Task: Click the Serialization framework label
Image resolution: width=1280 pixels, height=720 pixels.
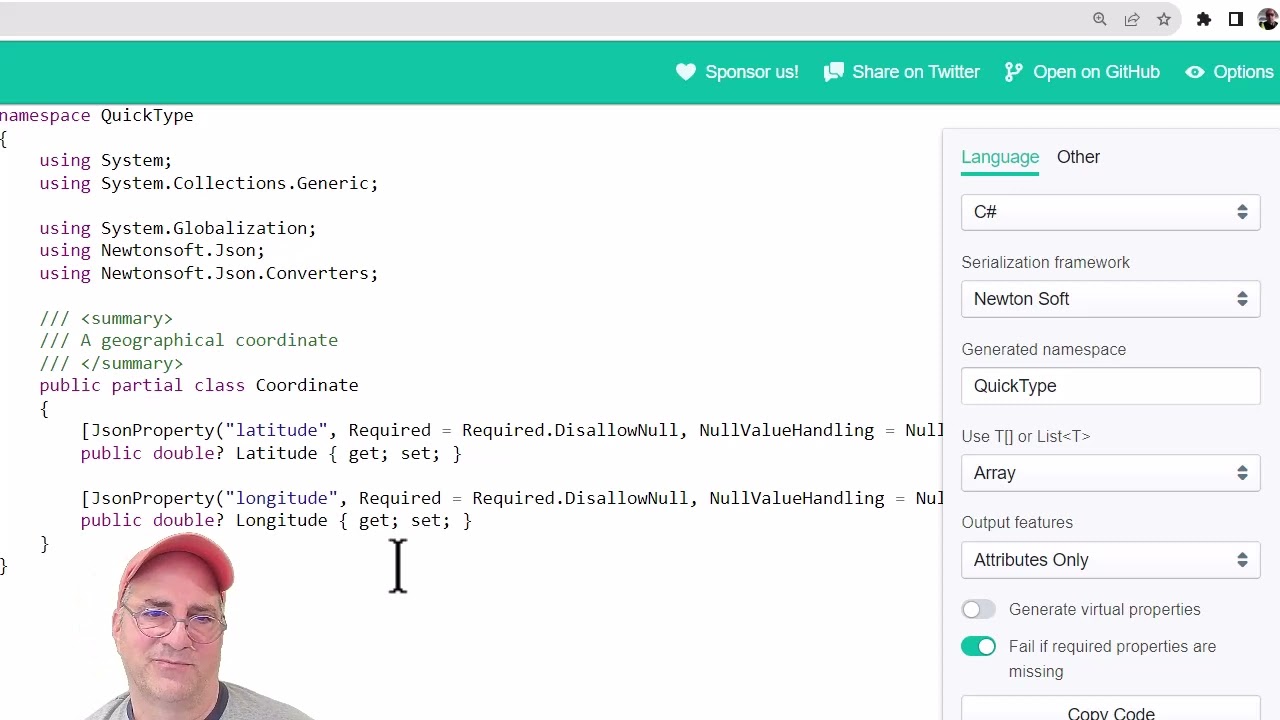Action: tap(1045, 262)
